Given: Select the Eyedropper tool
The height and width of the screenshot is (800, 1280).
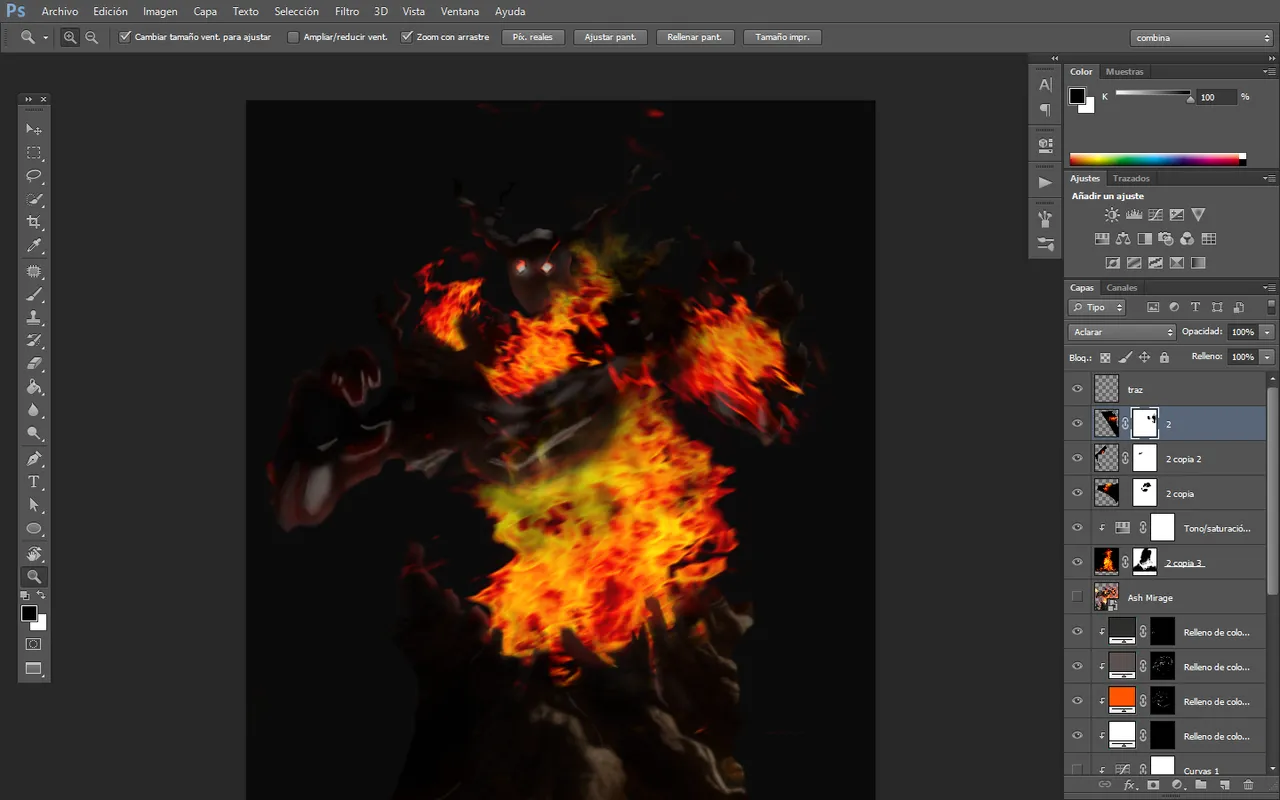Looking at the screenshot, I should [34, 245].
